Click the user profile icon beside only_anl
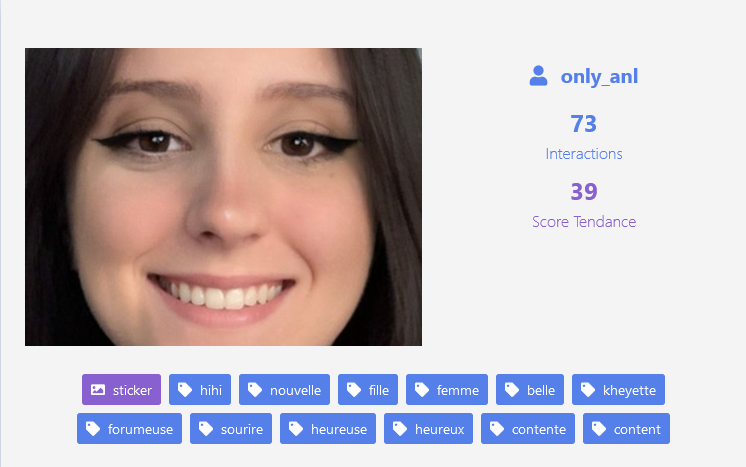 pyautogui.click(x=538, y=76)
